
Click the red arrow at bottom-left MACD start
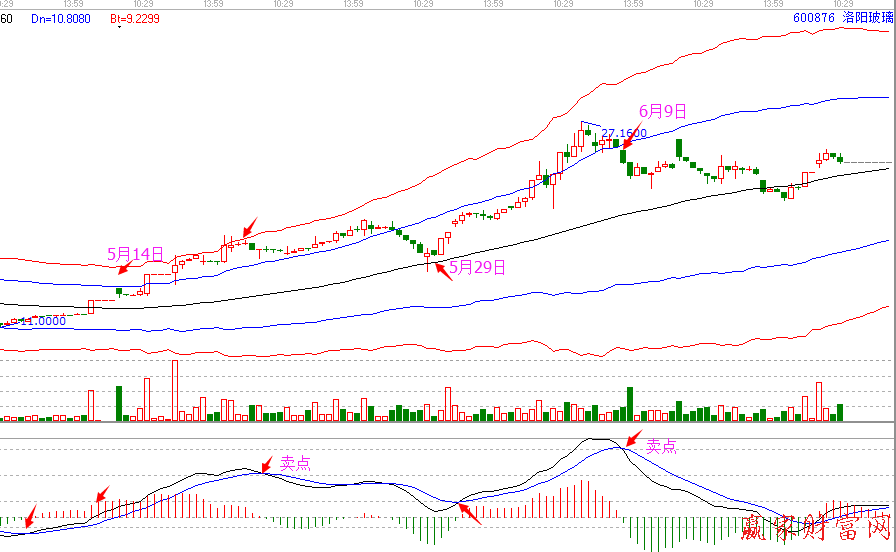click(x=29, y=517)
